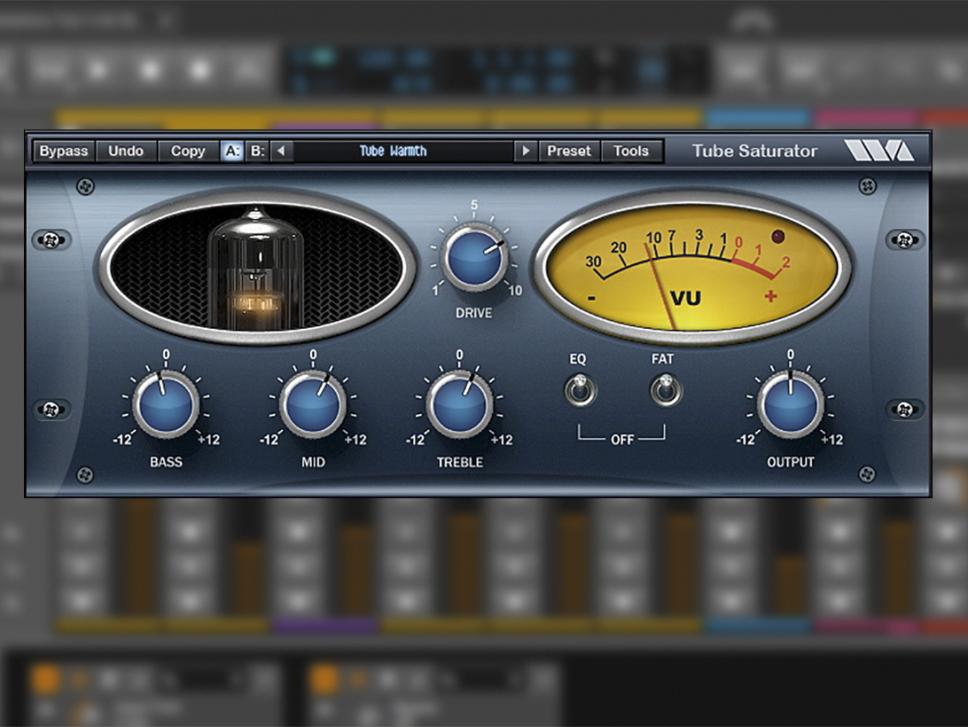The height and width of the screenshot is (727, 968).
Task: Toggle the FAT switch
Action: coord(664,389)
